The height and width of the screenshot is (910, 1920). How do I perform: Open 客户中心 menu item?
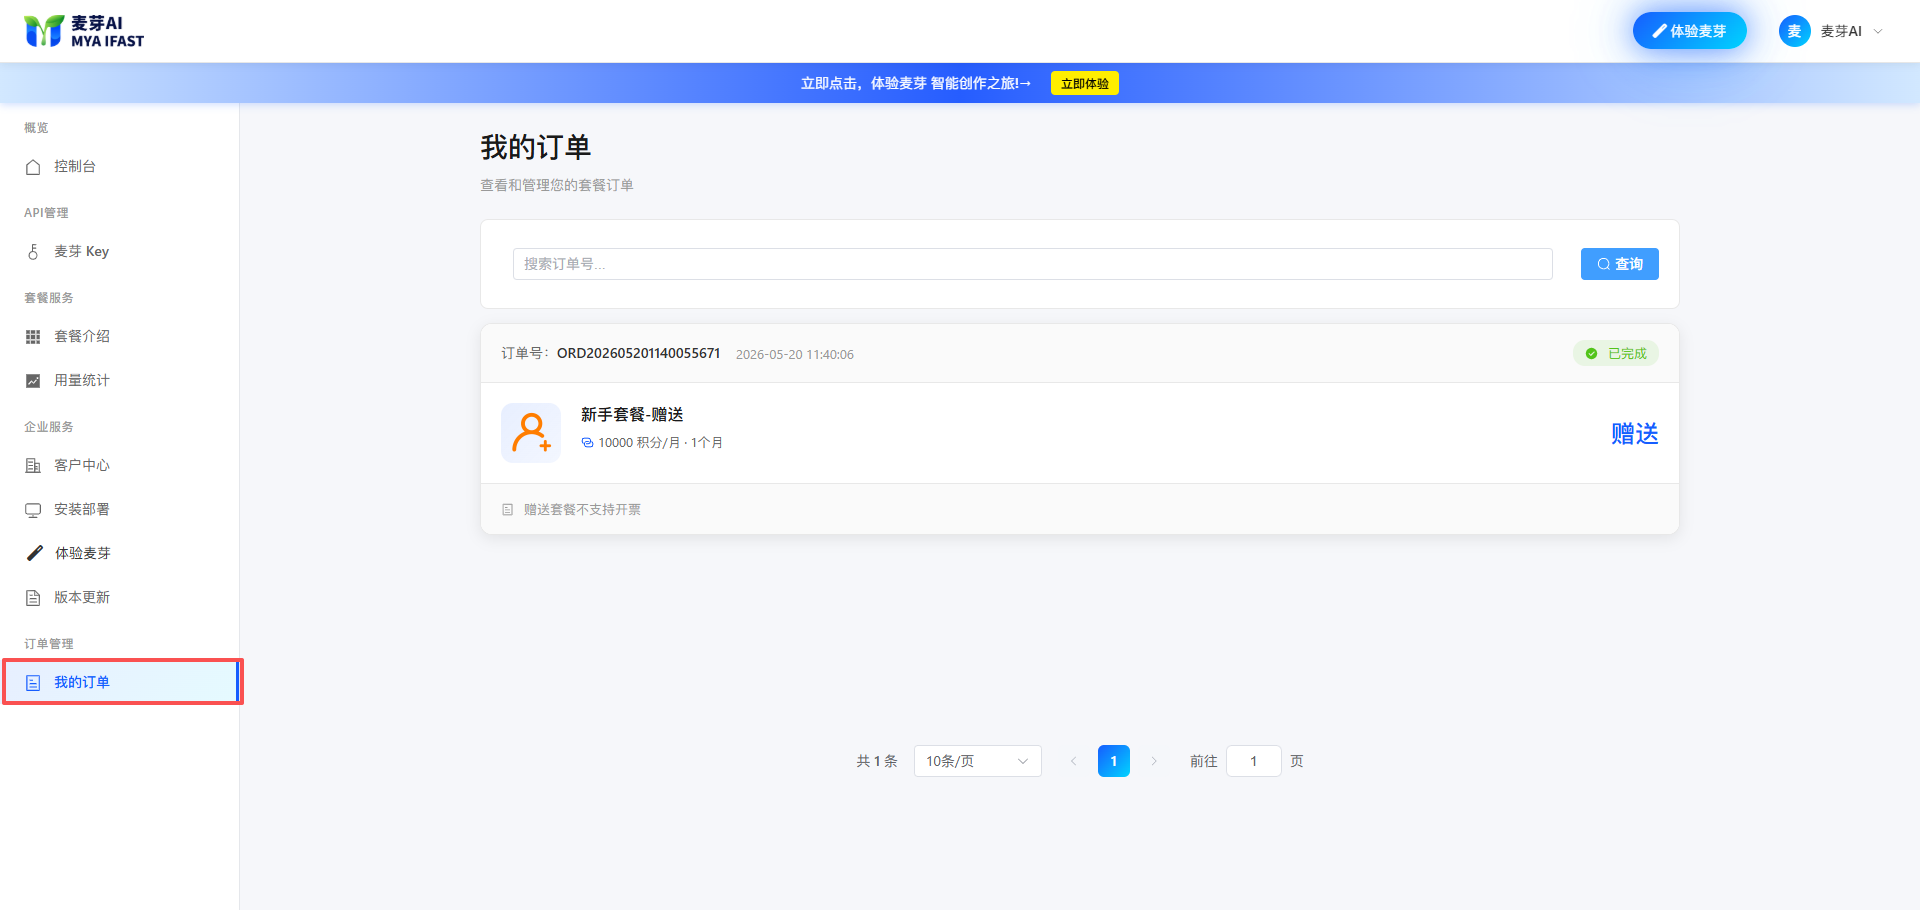(x=120, y=466)
